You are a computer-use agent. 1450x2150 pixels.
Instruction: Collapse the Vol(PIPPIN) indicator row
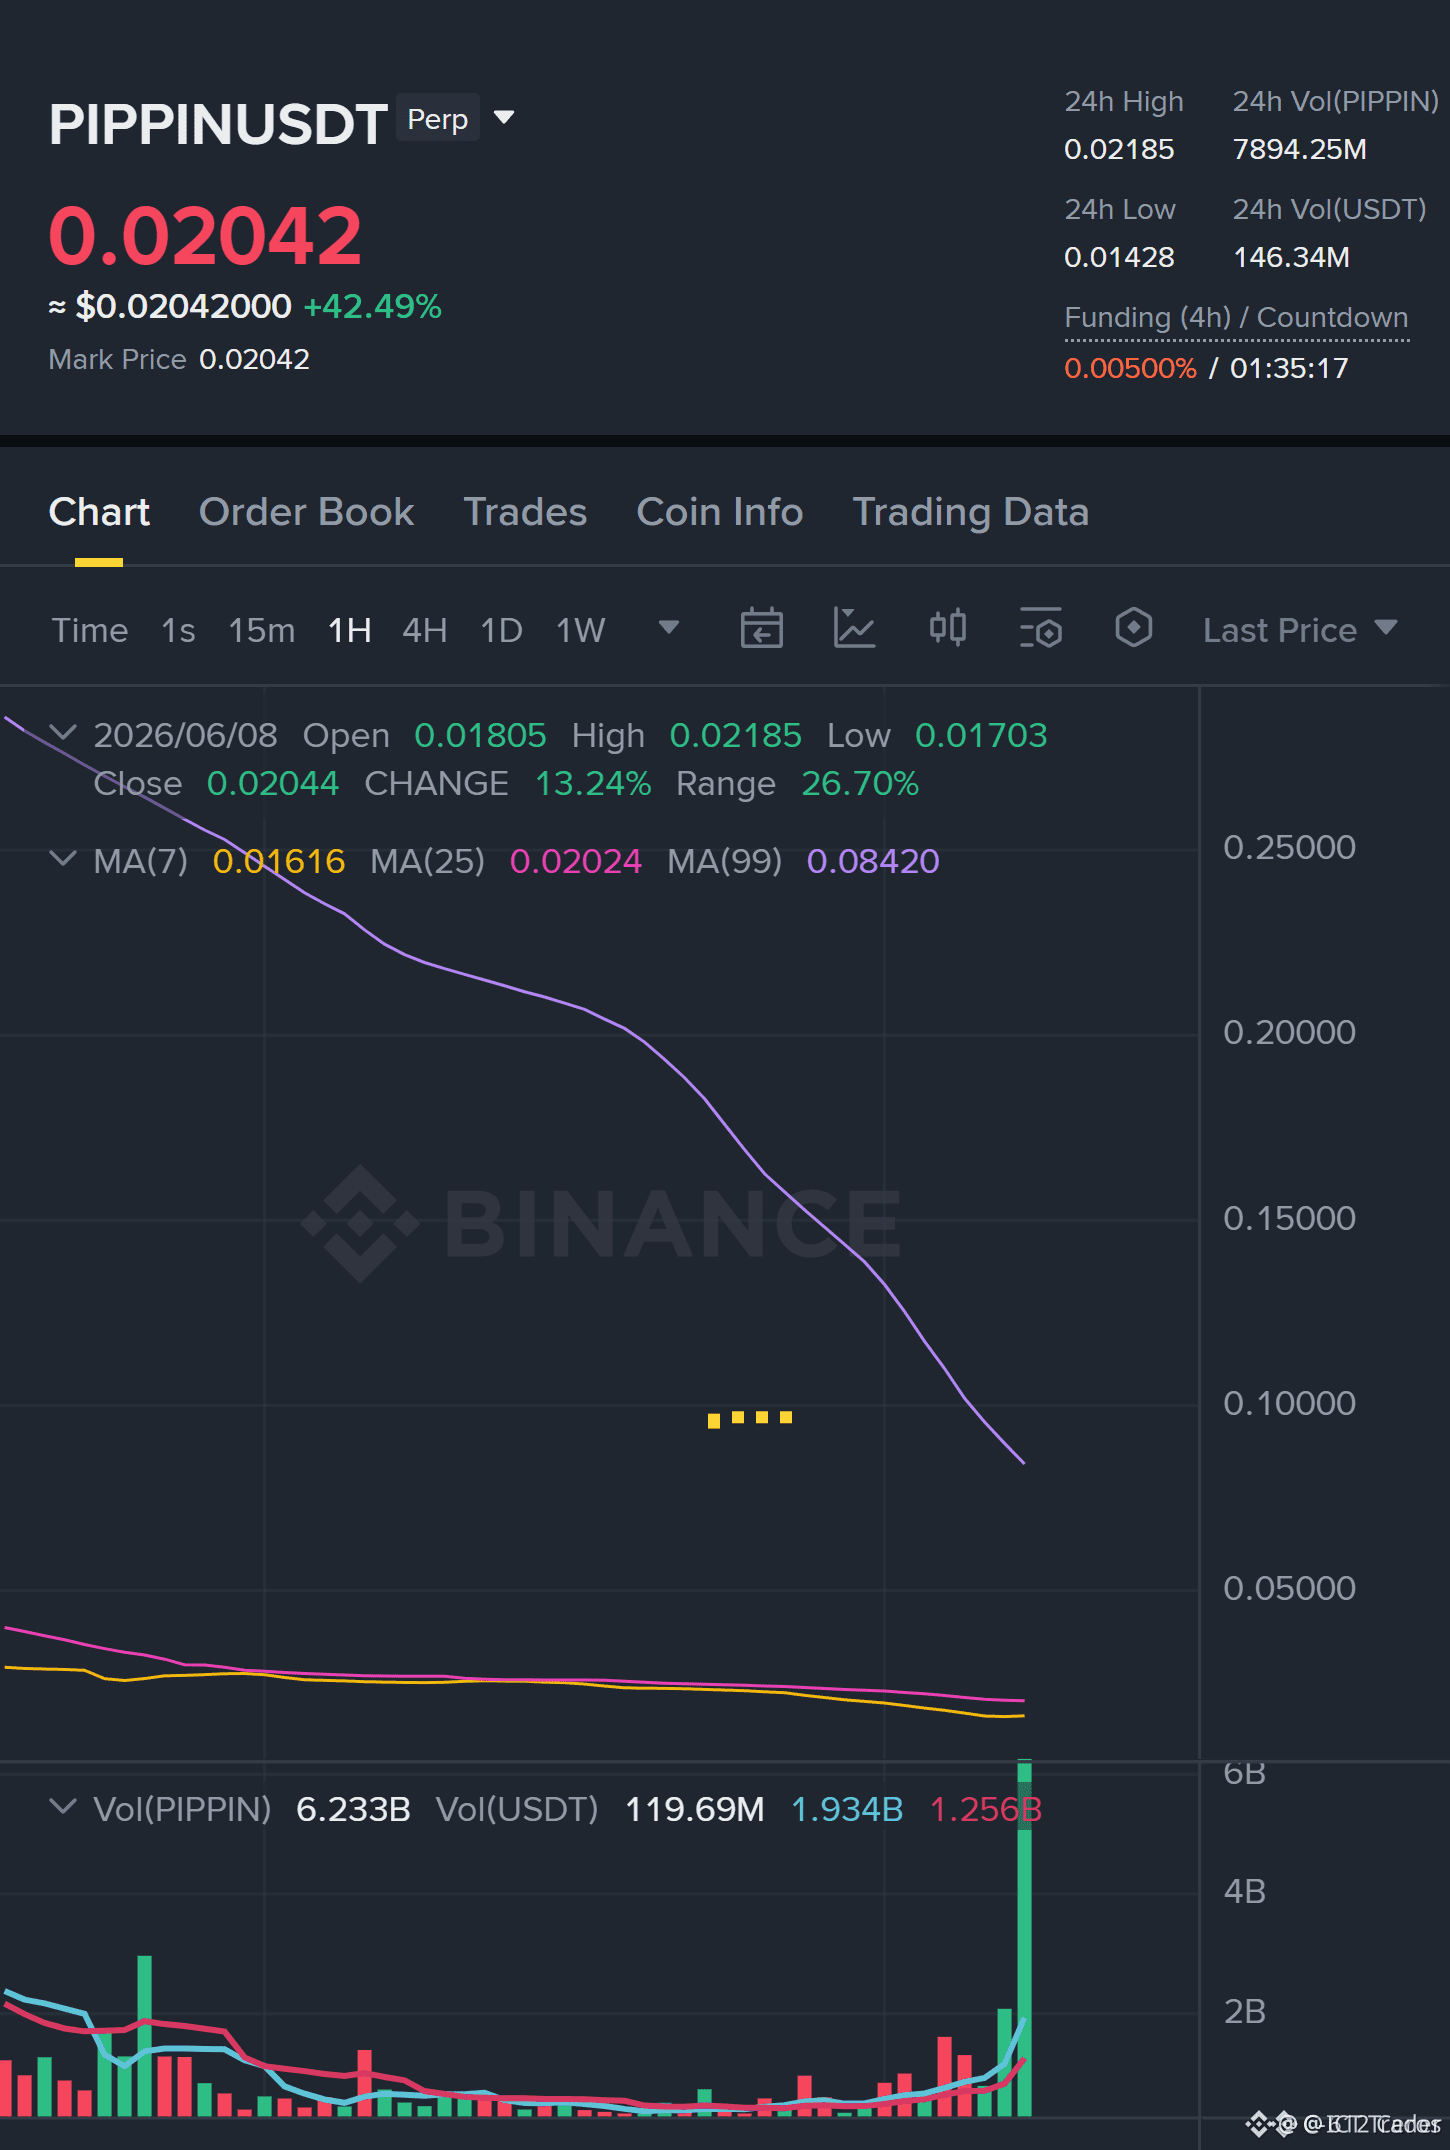click(62, 1807)
